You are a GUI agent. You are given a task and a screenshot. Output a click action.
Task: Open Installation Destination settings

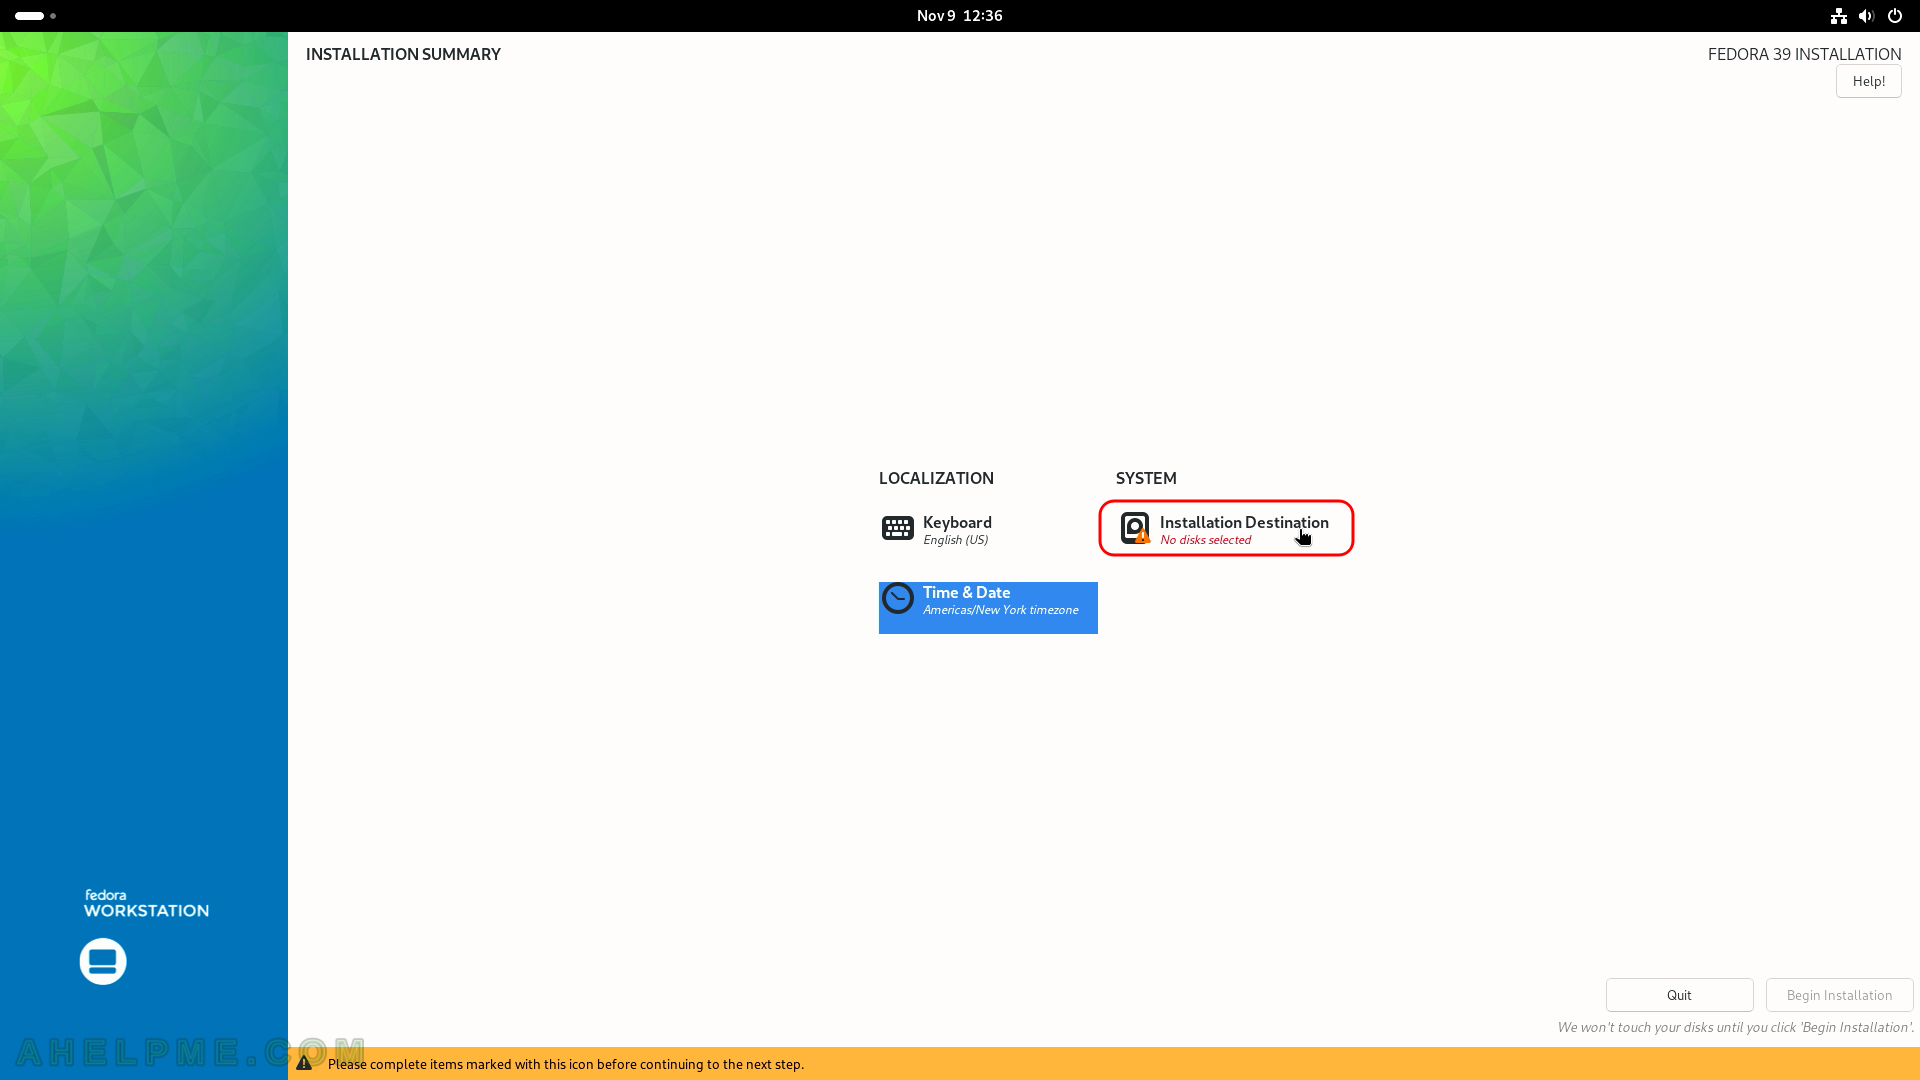tap(1226, 528)
